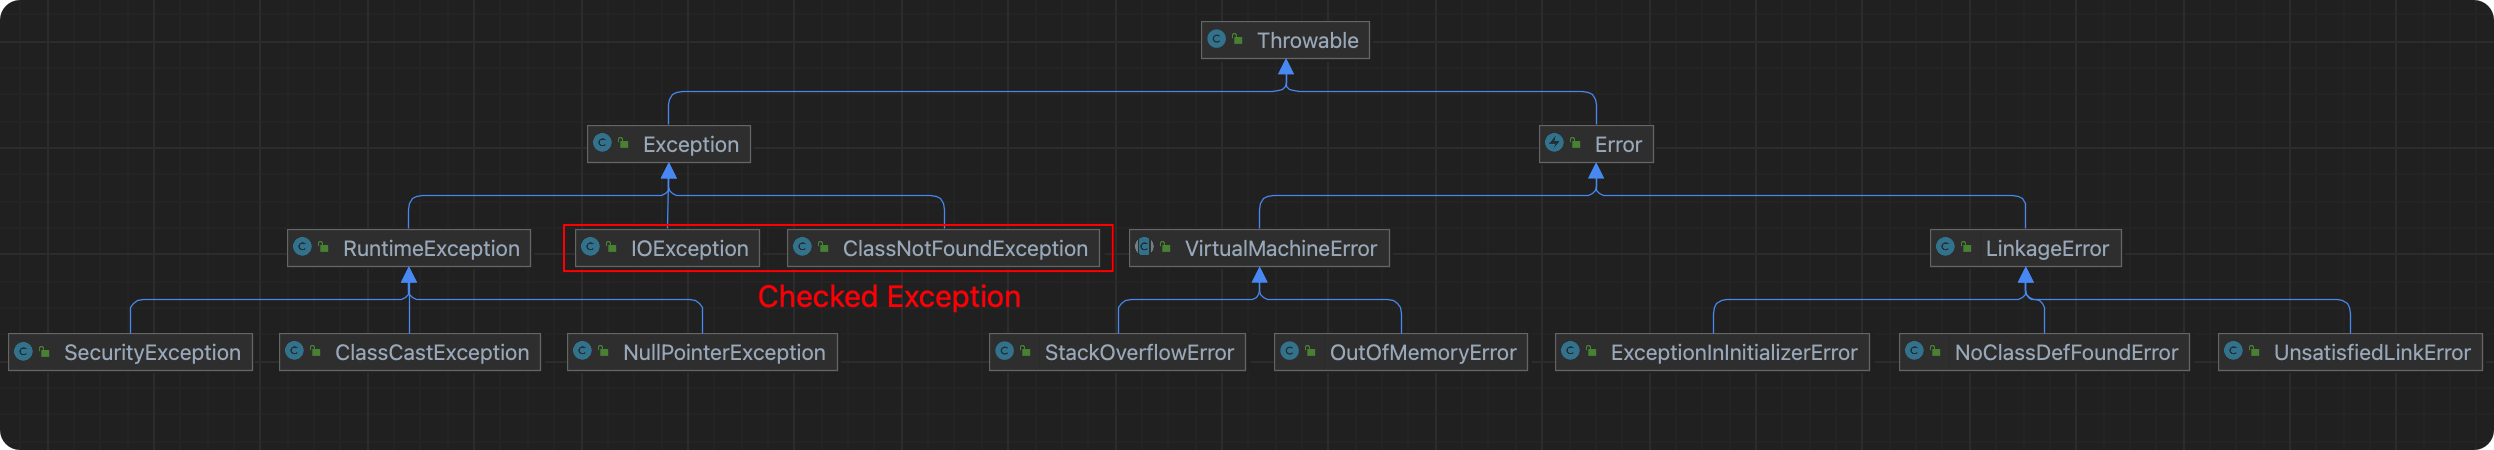2494x450 pixels.
Task: Click the inheritance arrowhead below the Error node
Action: [x=1596, y=172]
